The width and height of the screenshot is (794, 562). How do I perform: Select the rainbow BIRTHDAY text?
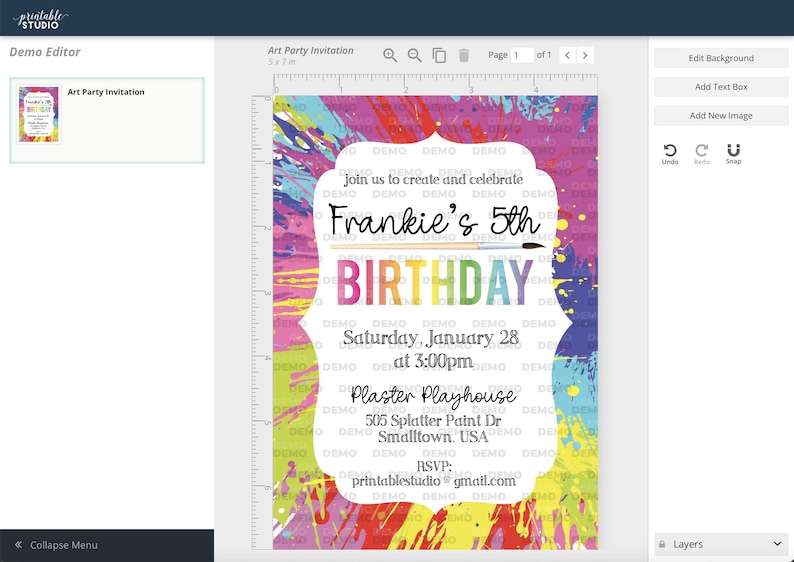coord(434,283)
